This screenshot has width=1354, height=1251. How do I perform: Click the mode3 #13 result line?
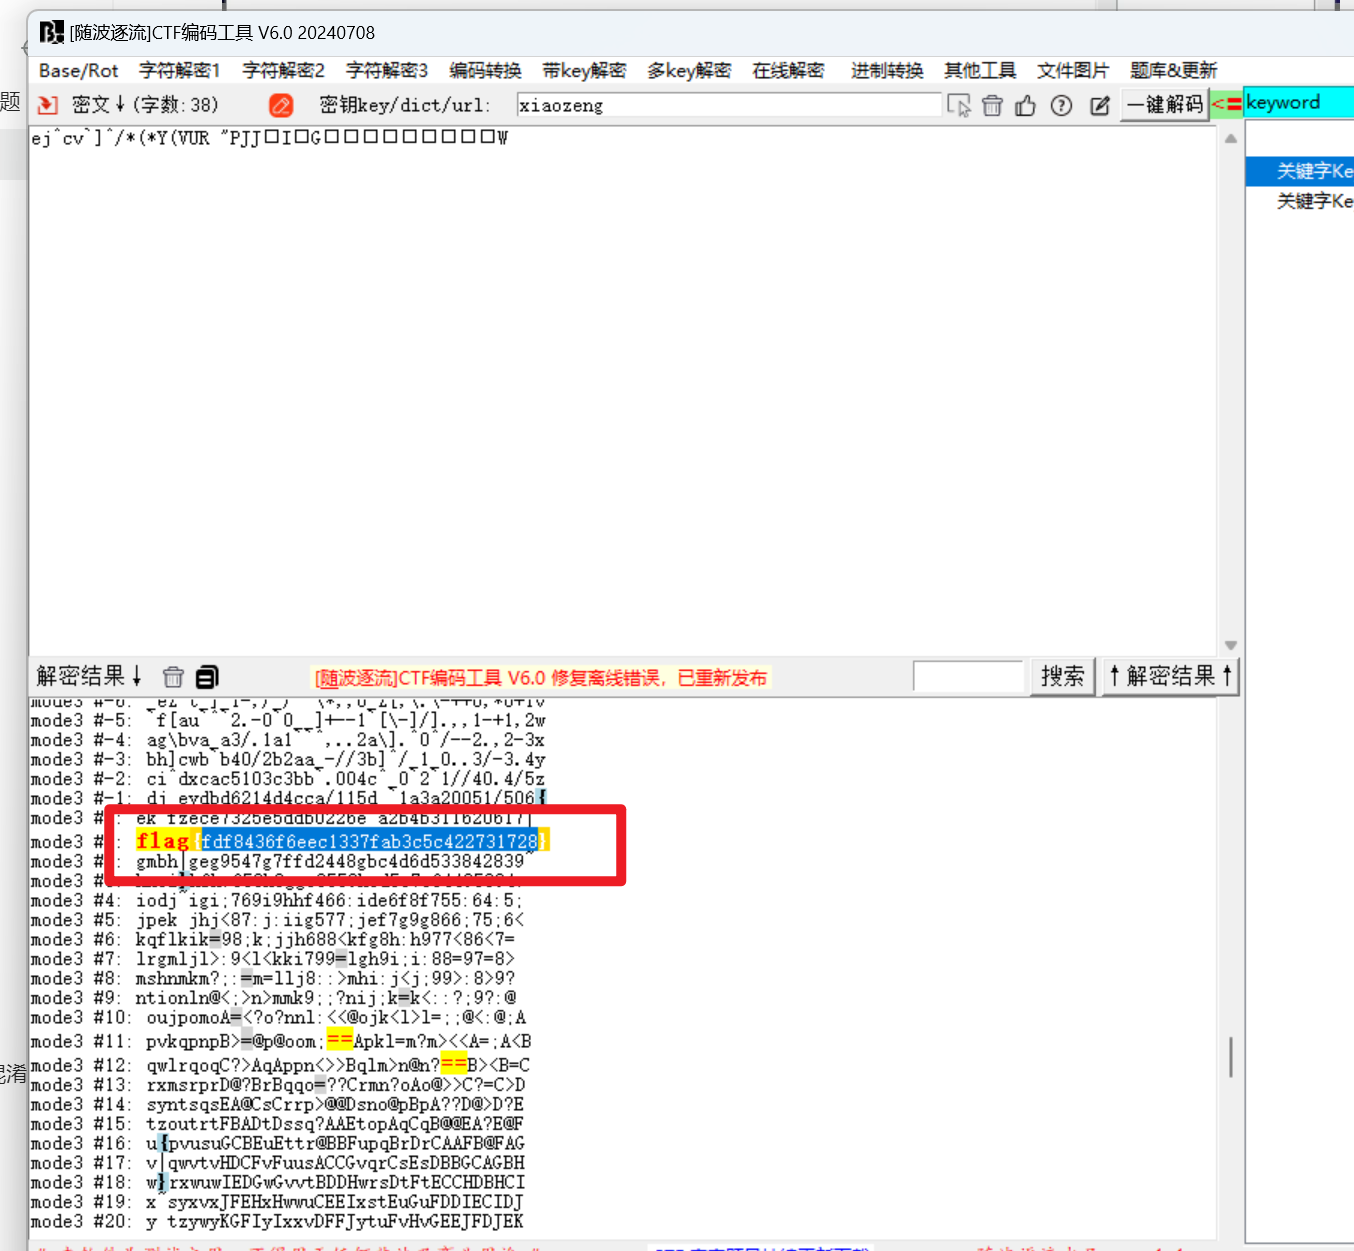(278, 1085)
